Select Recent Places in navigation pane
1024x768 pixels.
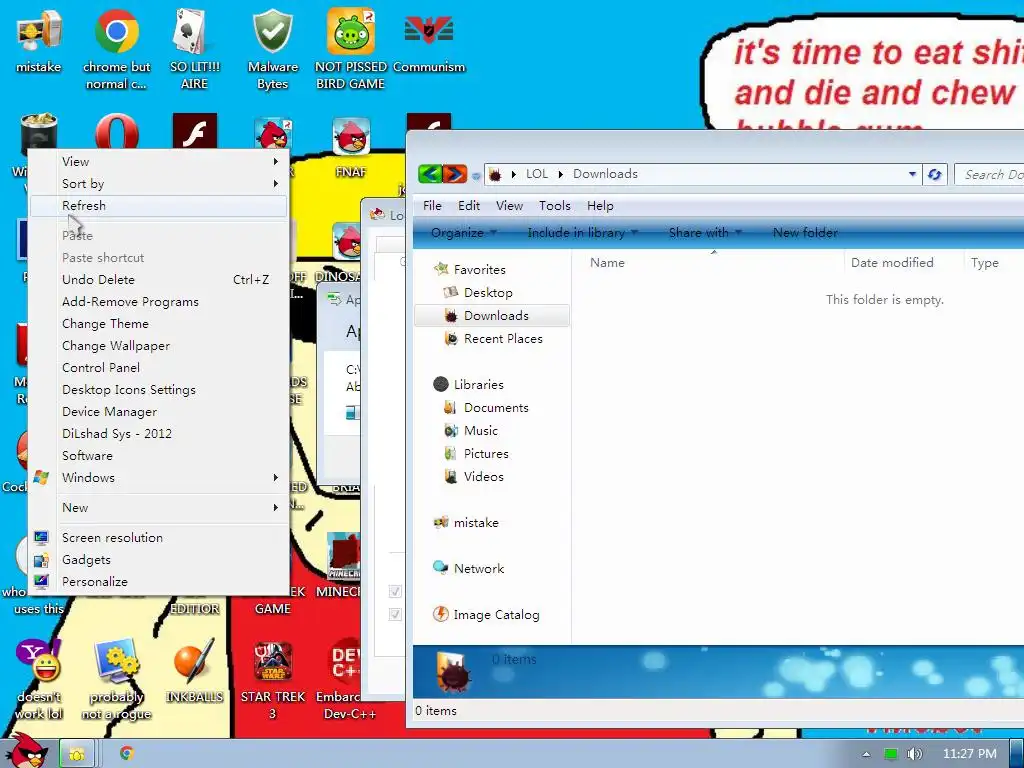click(x=503, y=338)
